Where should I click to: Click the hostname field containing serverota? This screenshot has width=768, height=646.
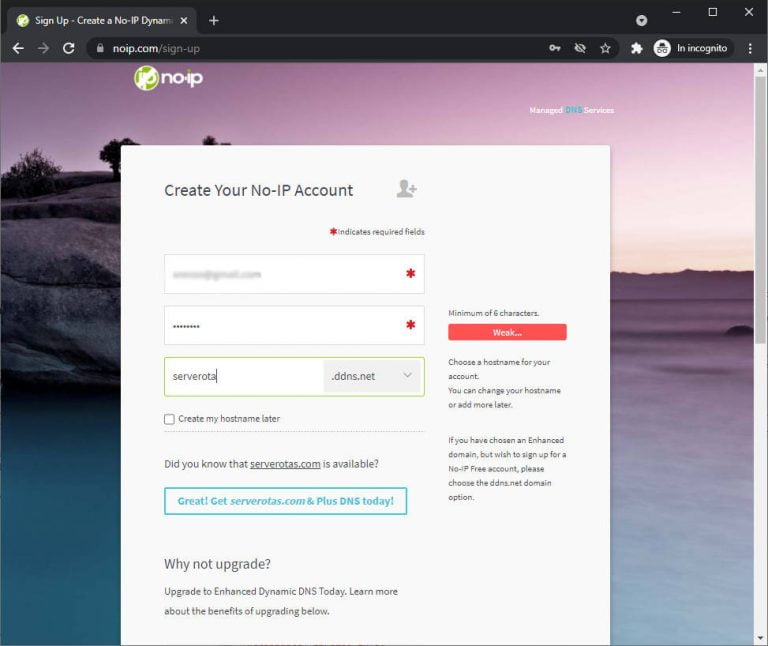[x=245, y=376]
